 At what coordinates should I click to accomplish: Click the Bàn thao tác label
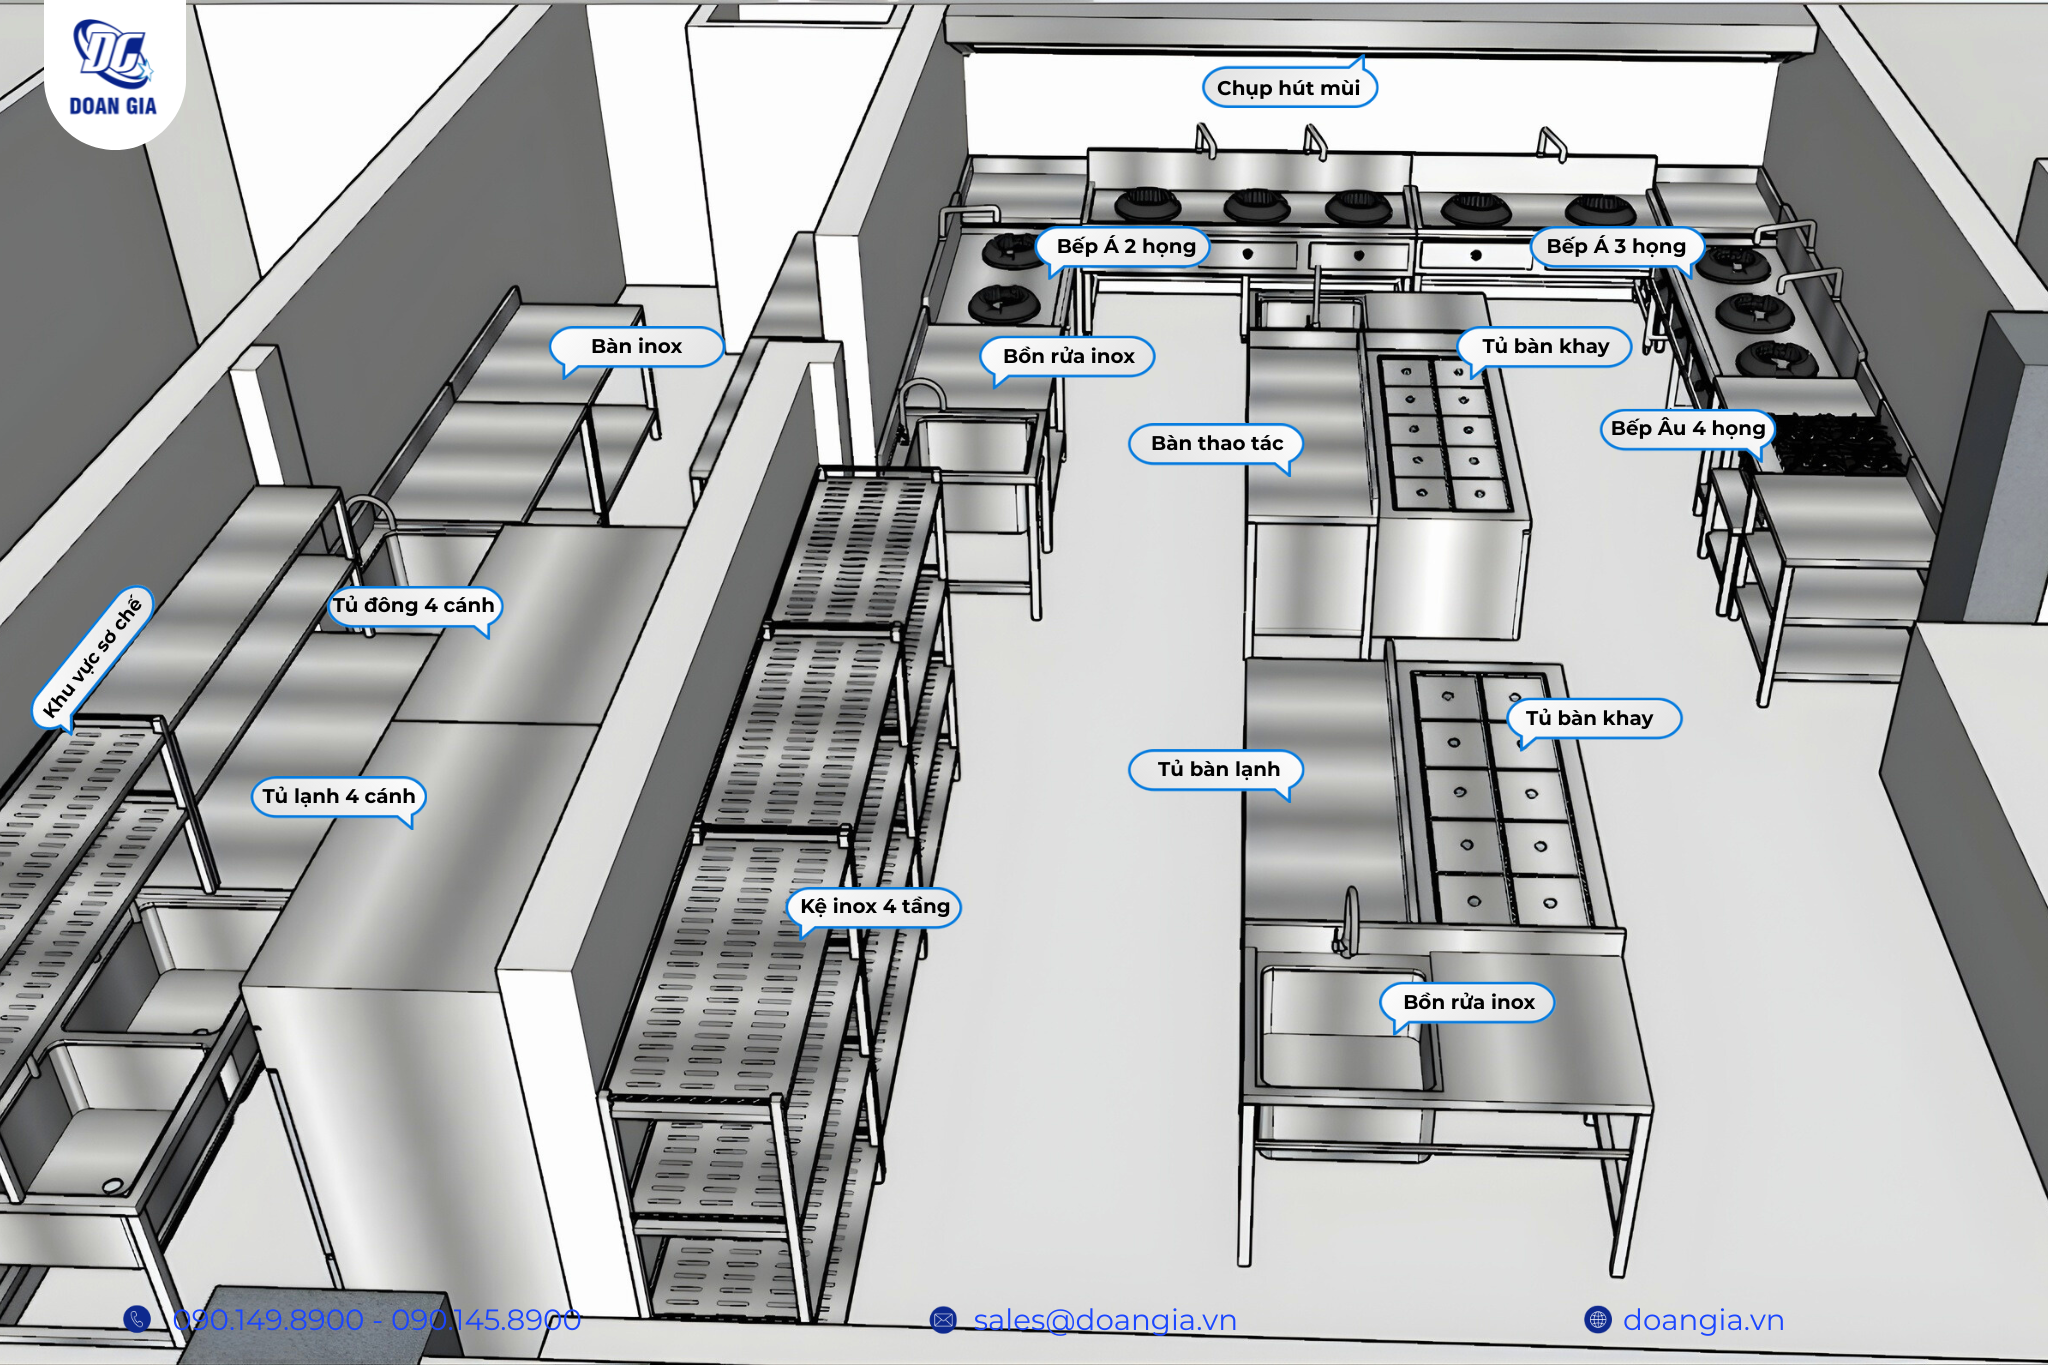[x=1216, y=443]
